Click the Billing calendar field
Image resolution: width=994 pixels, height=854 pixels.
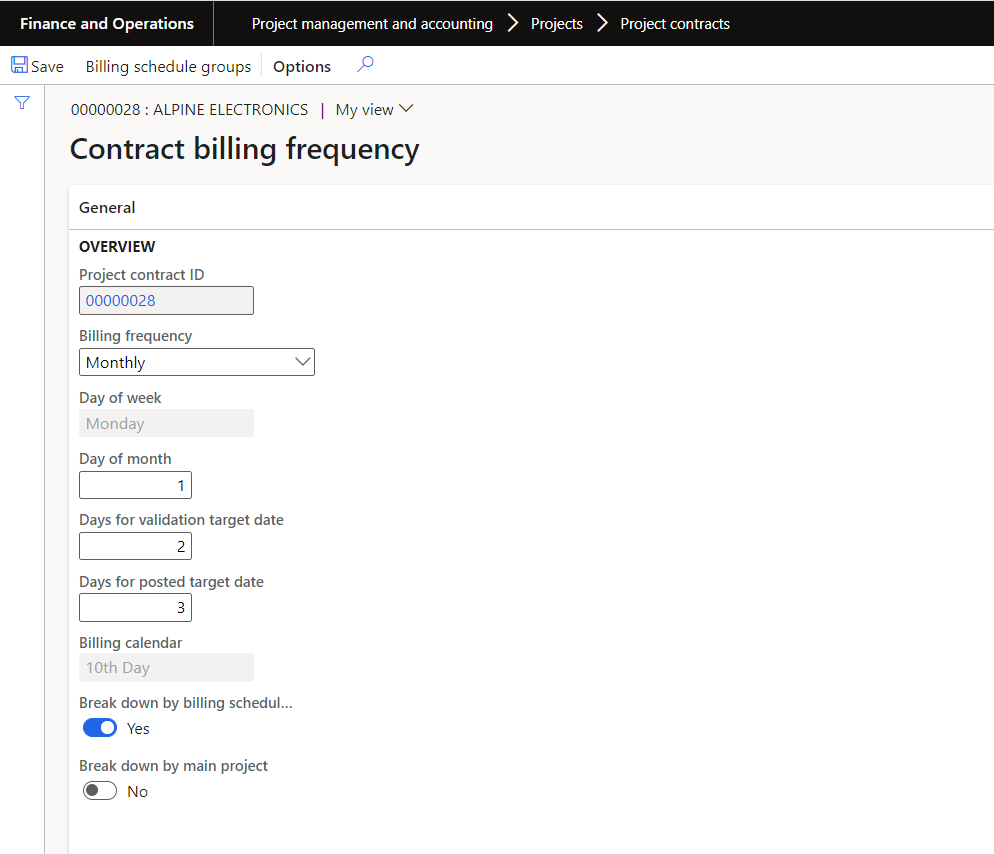[x=166, y=668]
